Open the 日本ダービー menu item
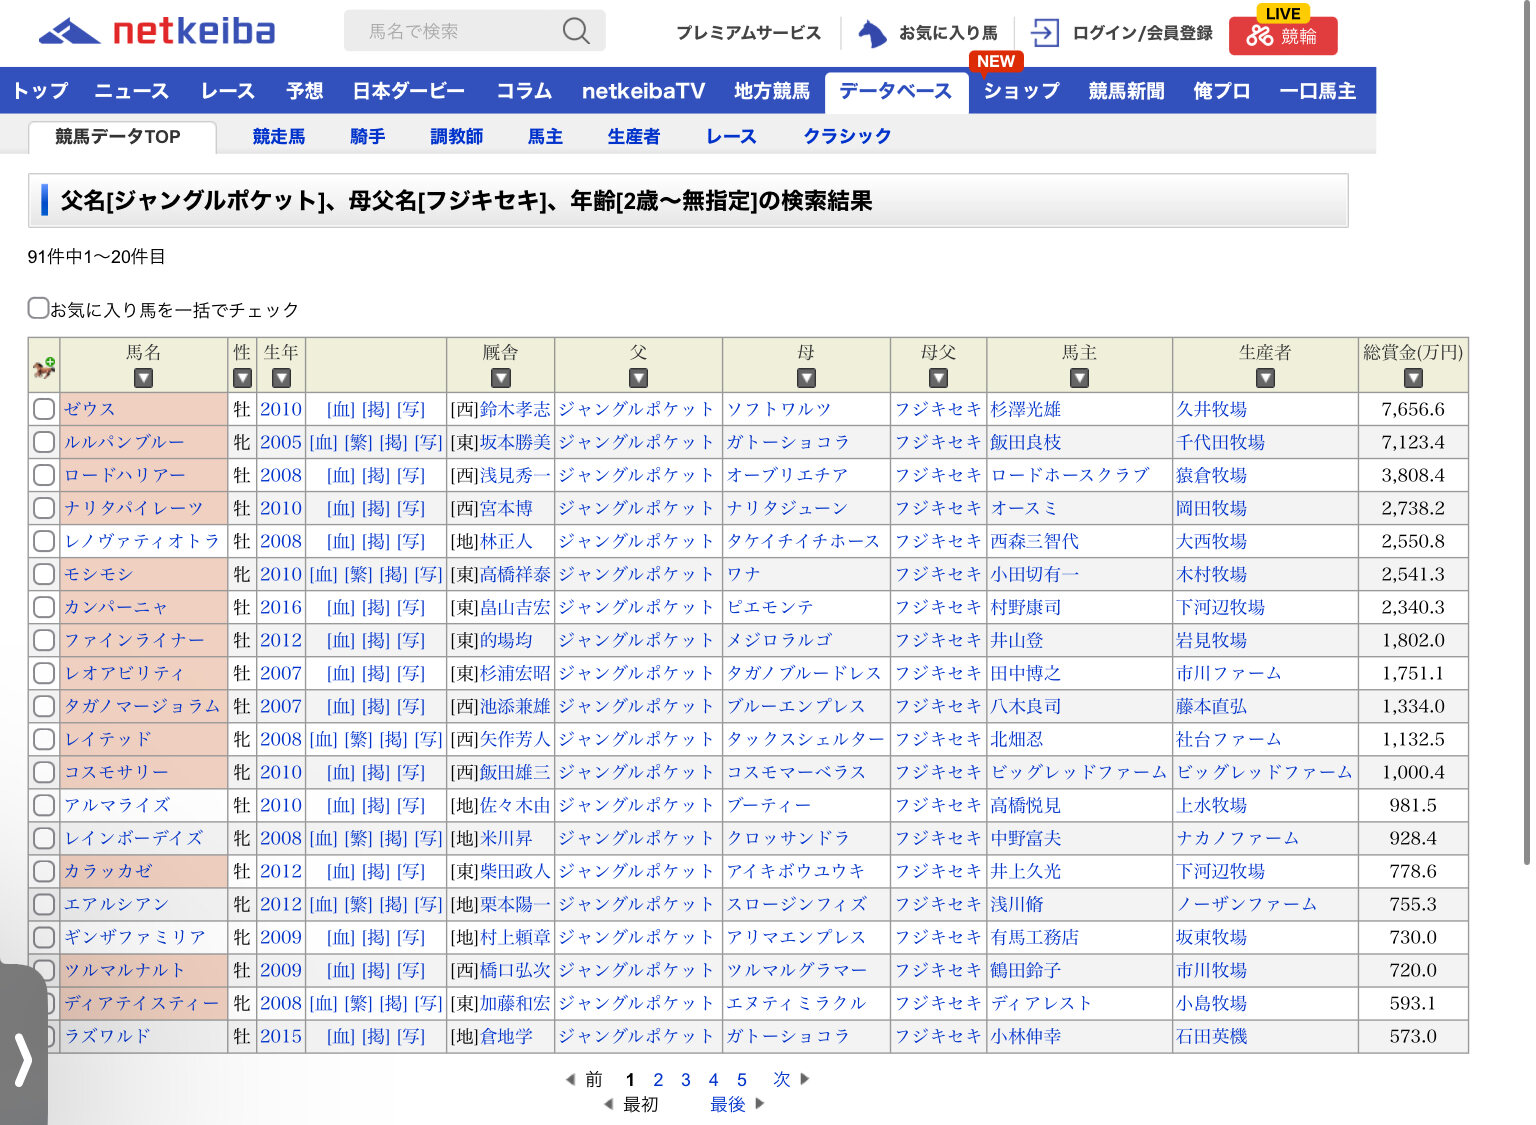This screenshot has height=1125, width=1536. [408, 91]
